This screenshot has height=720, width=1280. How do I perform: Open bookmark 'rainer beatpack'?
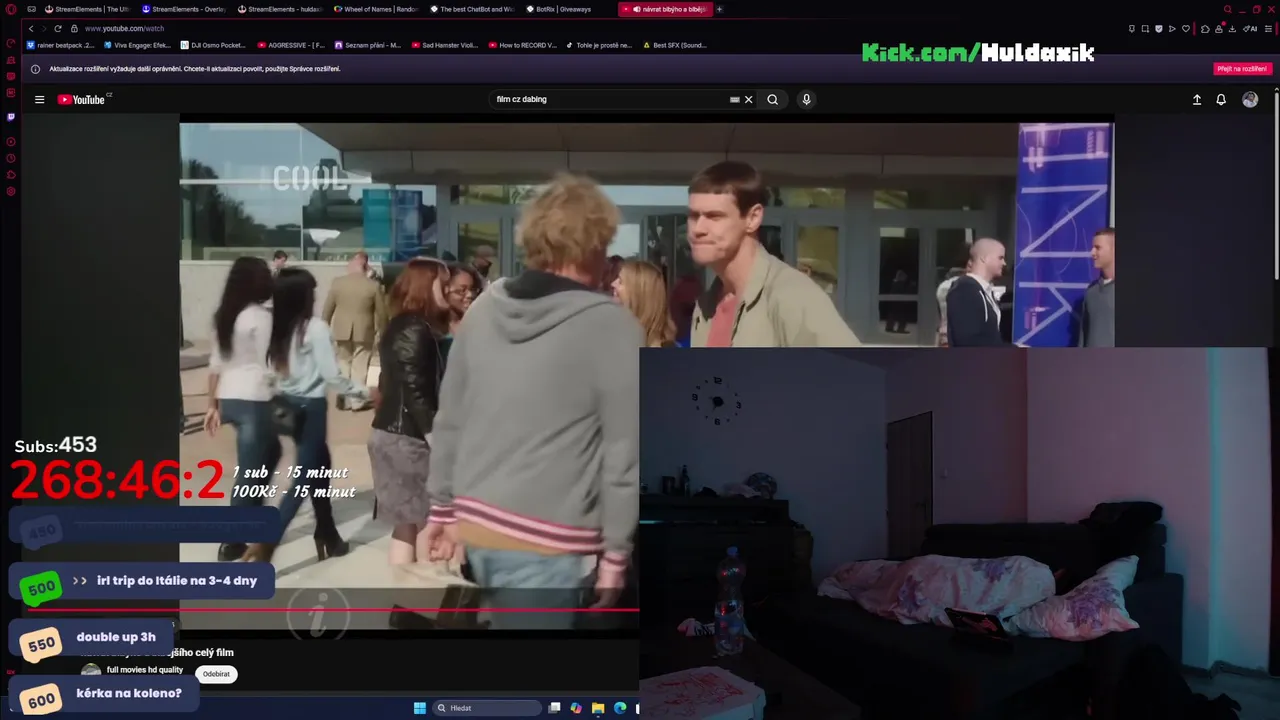(61, 45)
